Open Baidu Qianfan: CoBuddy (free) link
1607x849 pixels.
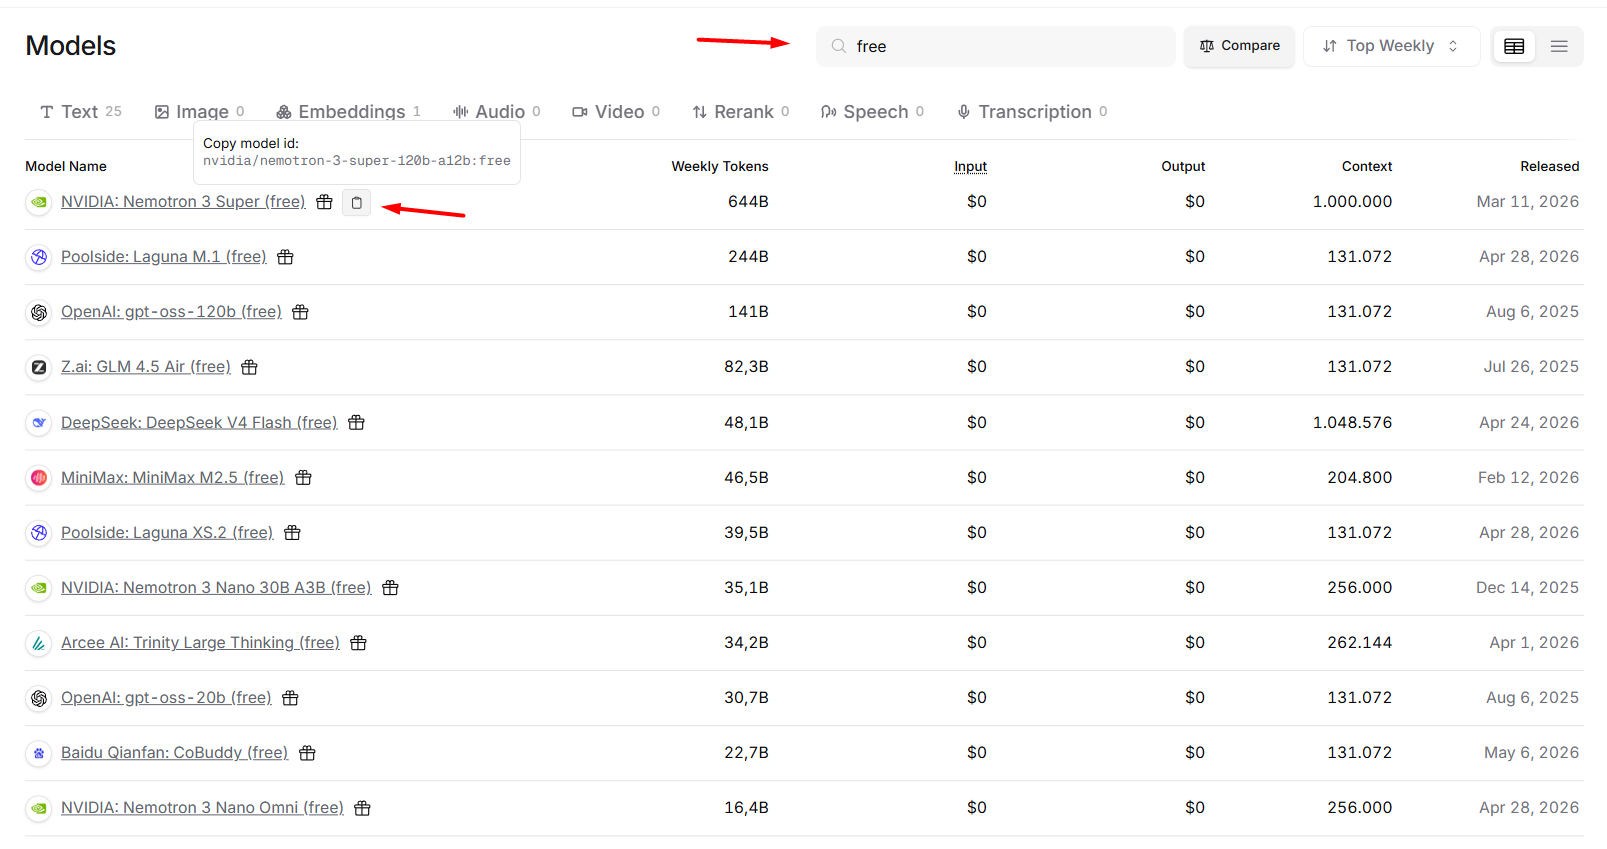click(174, 753)
